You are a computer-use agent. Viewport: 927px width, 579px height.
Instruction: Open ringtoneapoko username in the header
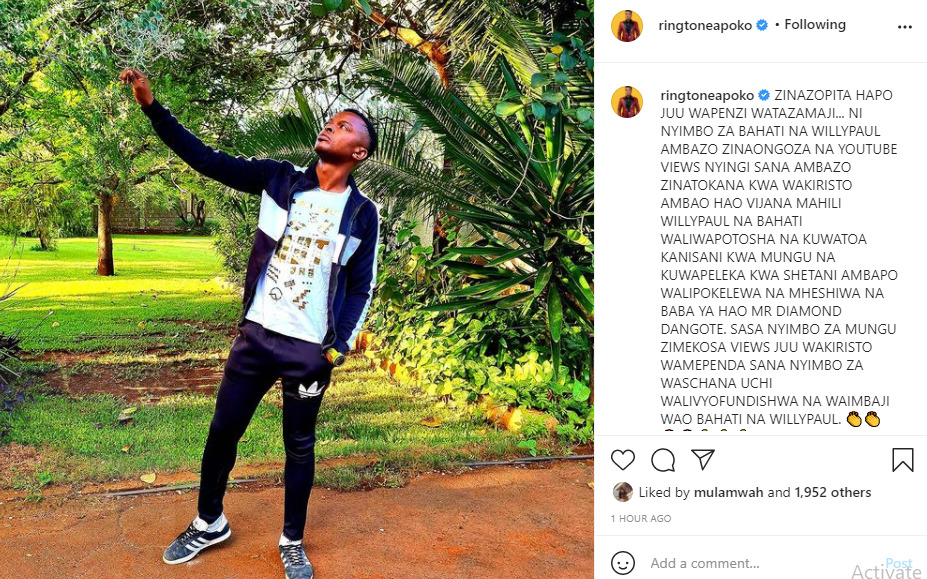(x=705, y=25)
